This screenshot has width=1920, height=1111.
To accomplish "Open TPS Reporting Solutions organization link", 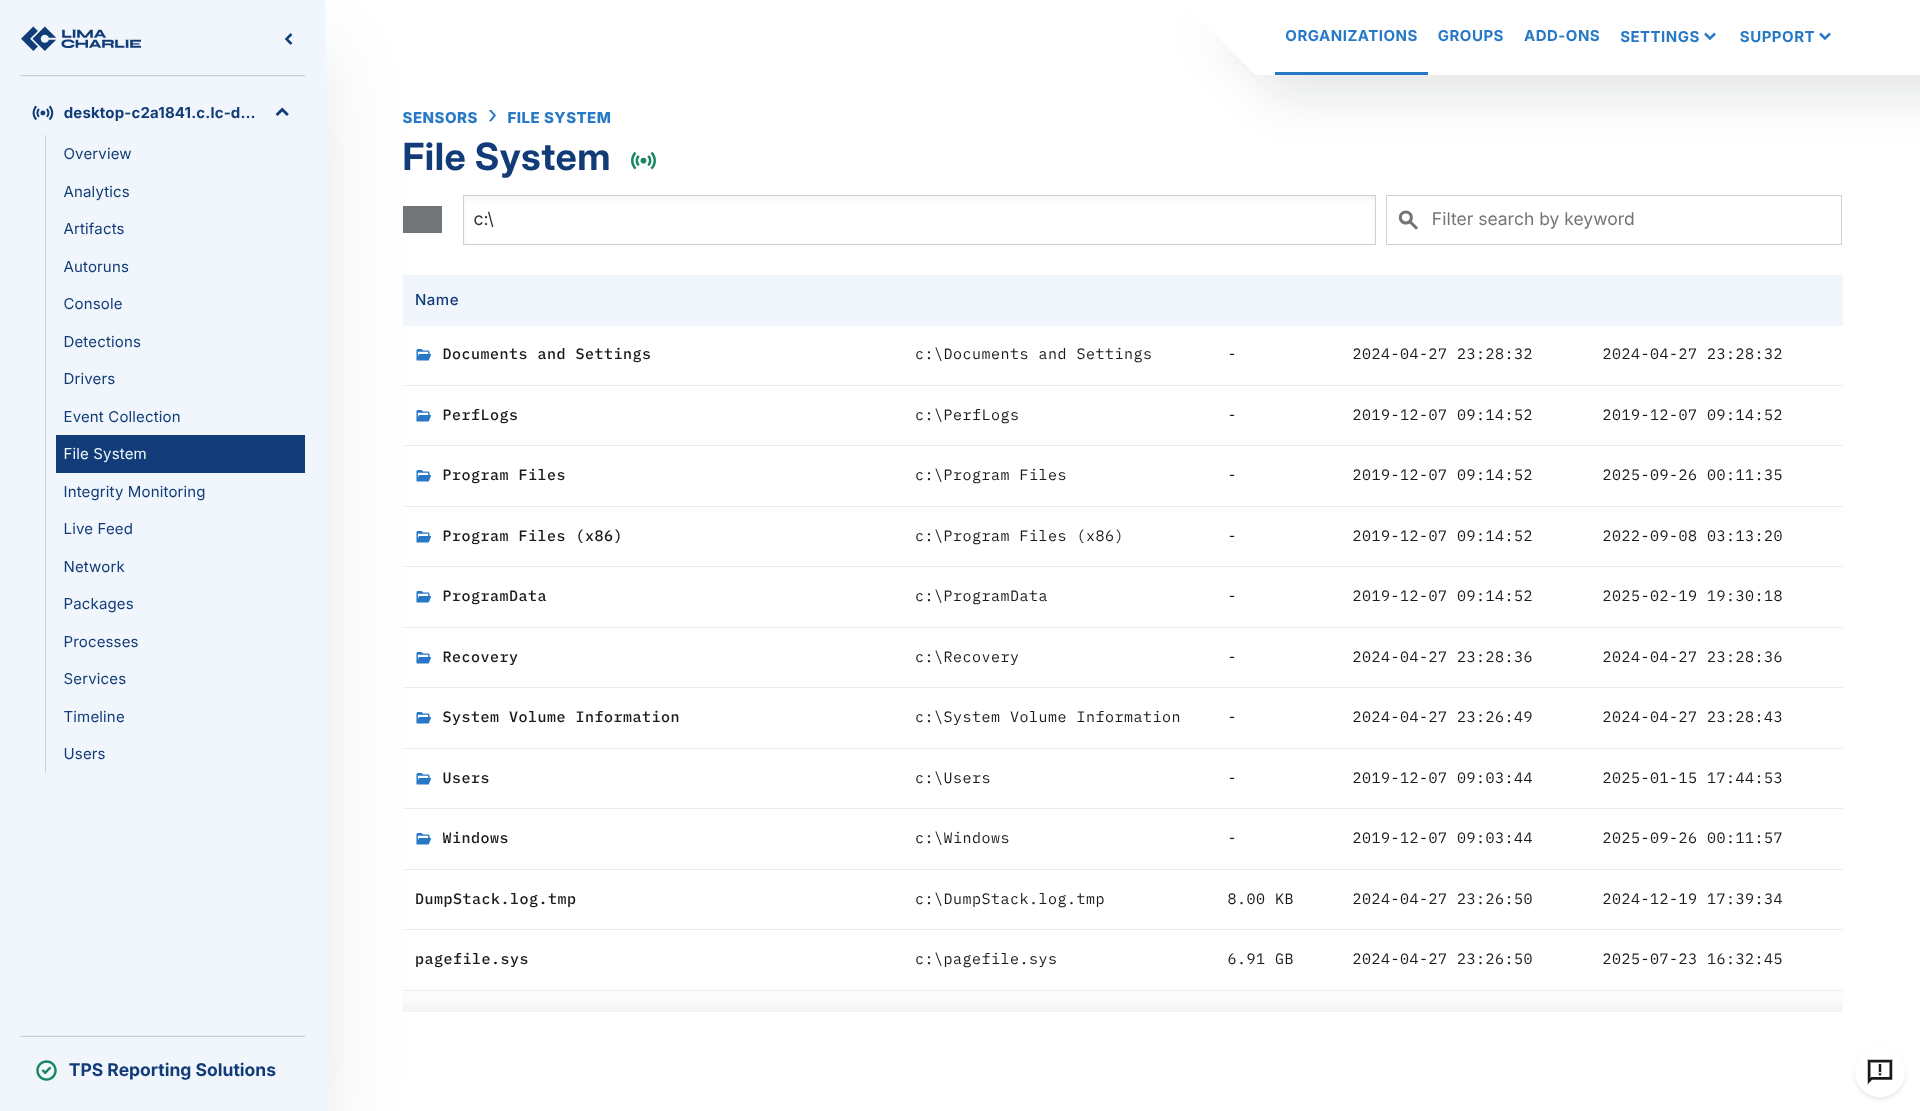I will [172, 1070].
